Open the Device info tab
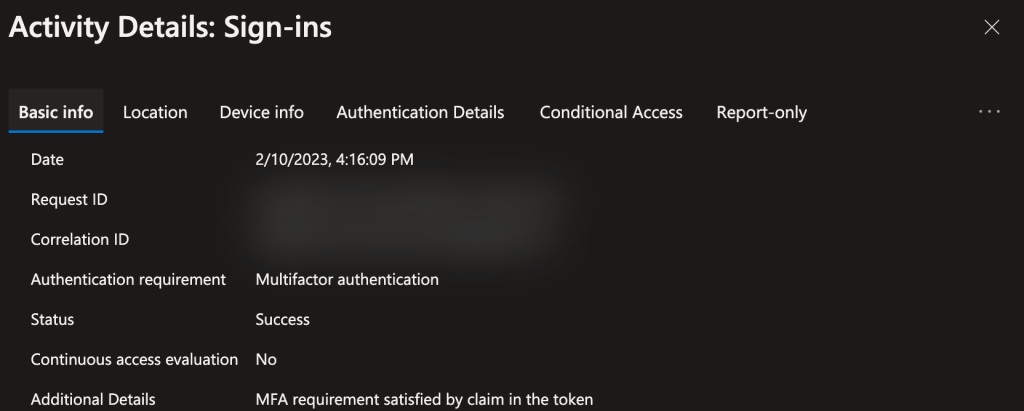Image resolution: width=1024 pixels, height=411 pixels. (x=262, y=112)
